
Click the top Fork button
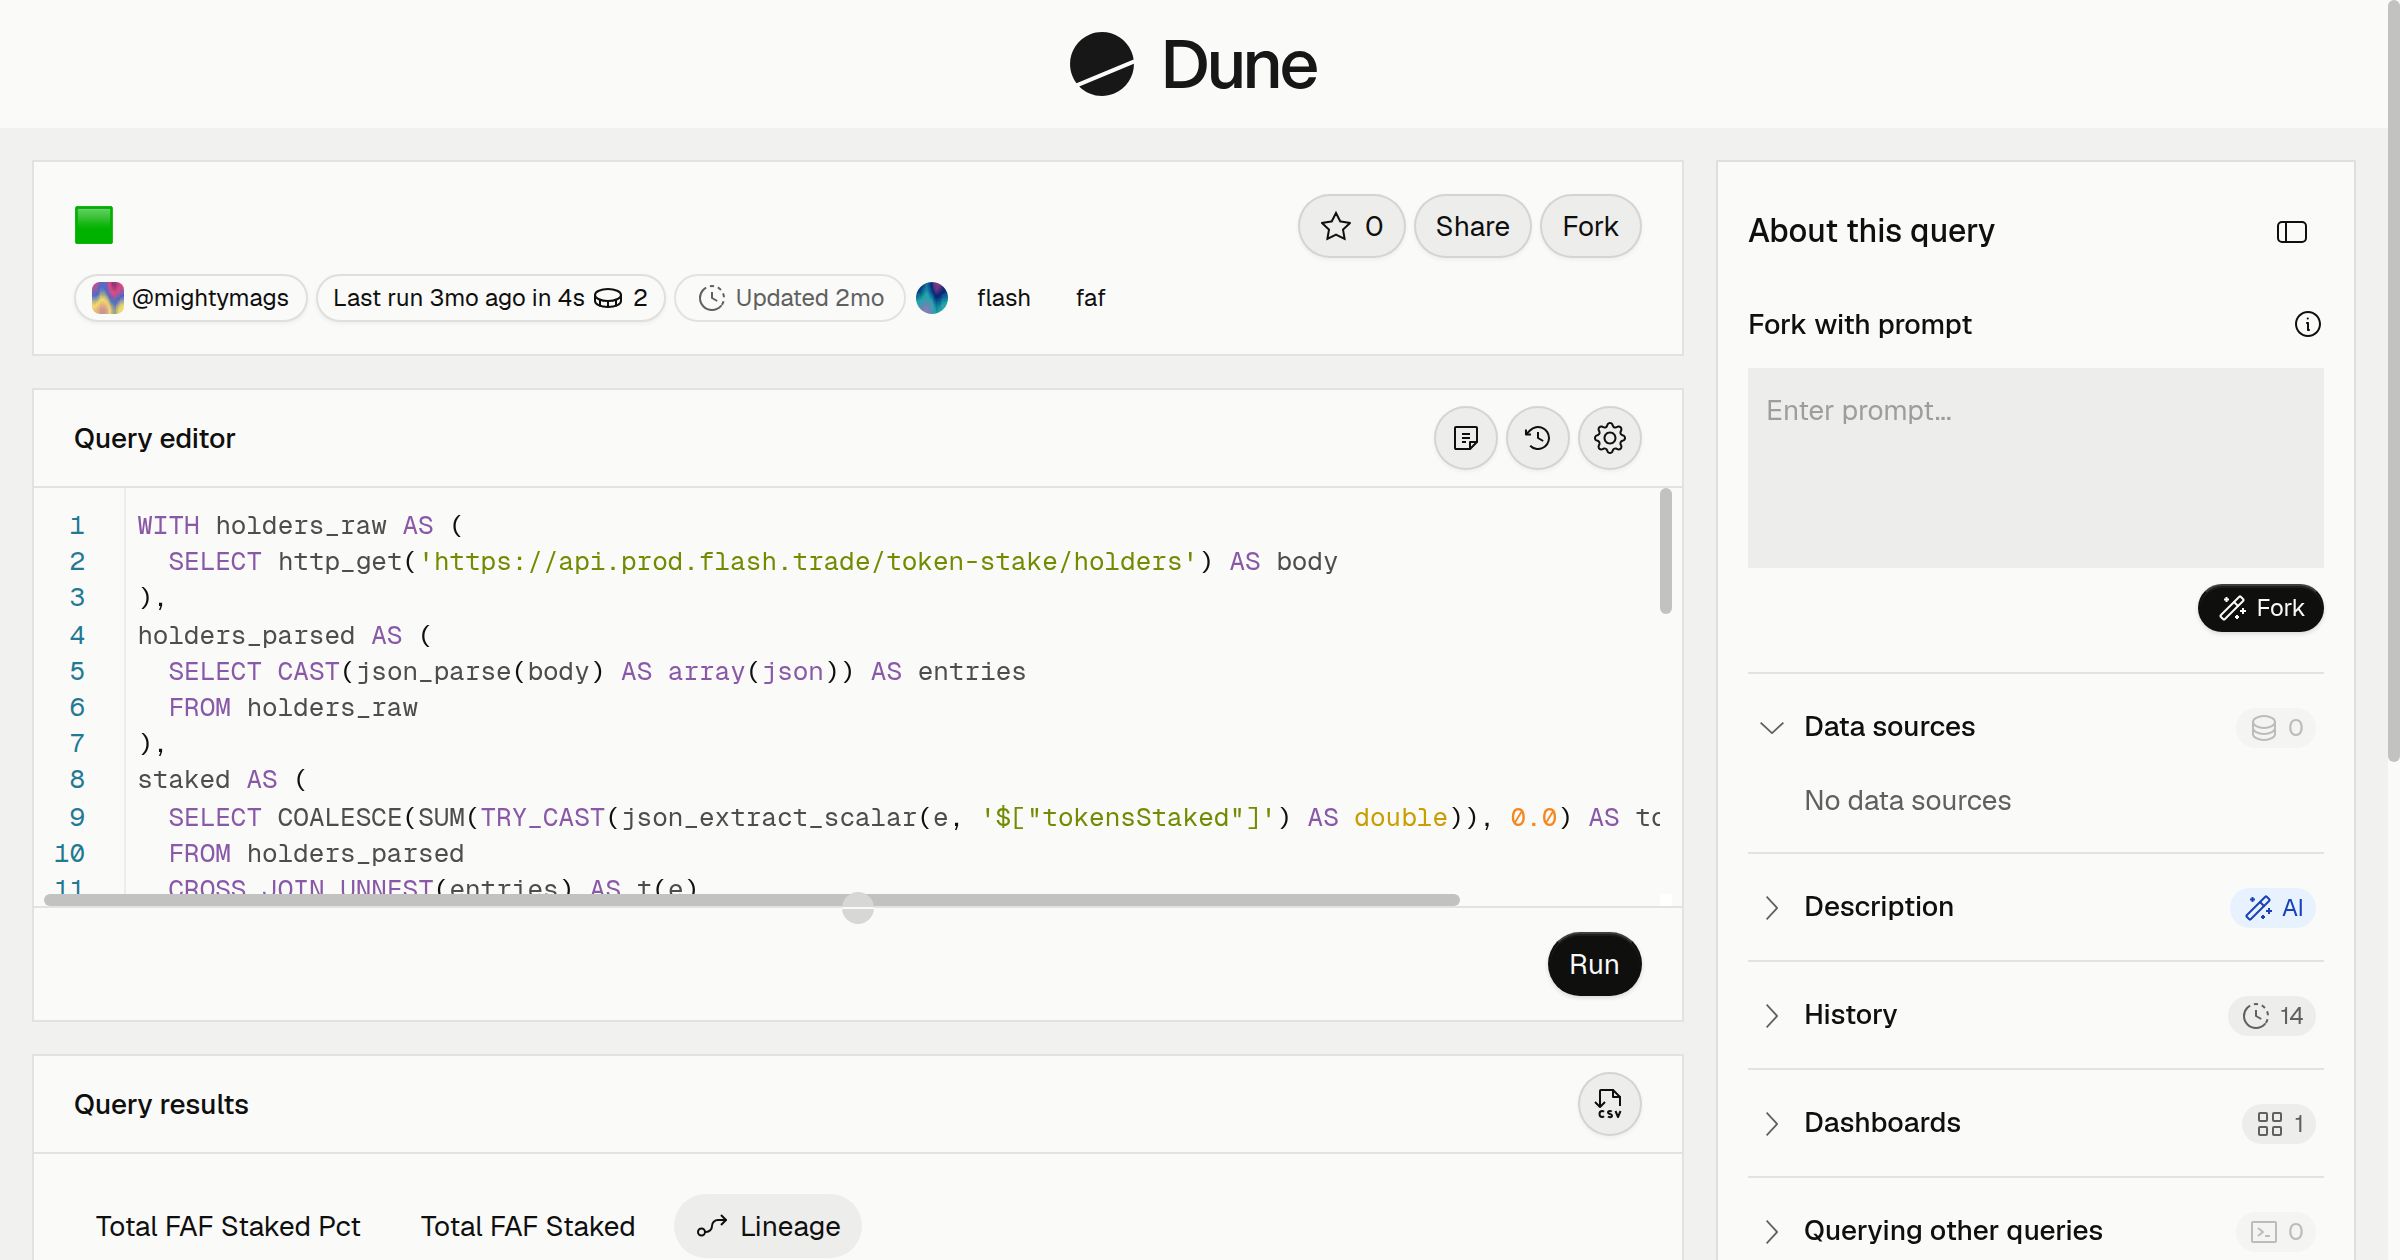coord(1590,226)
